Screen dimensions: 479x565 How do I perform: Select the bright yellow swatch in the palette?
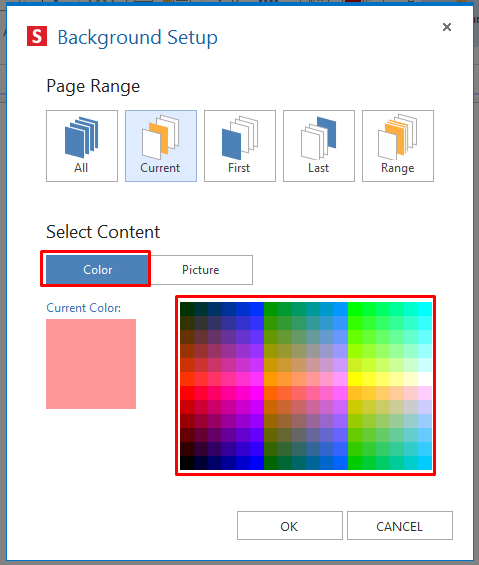355,379
